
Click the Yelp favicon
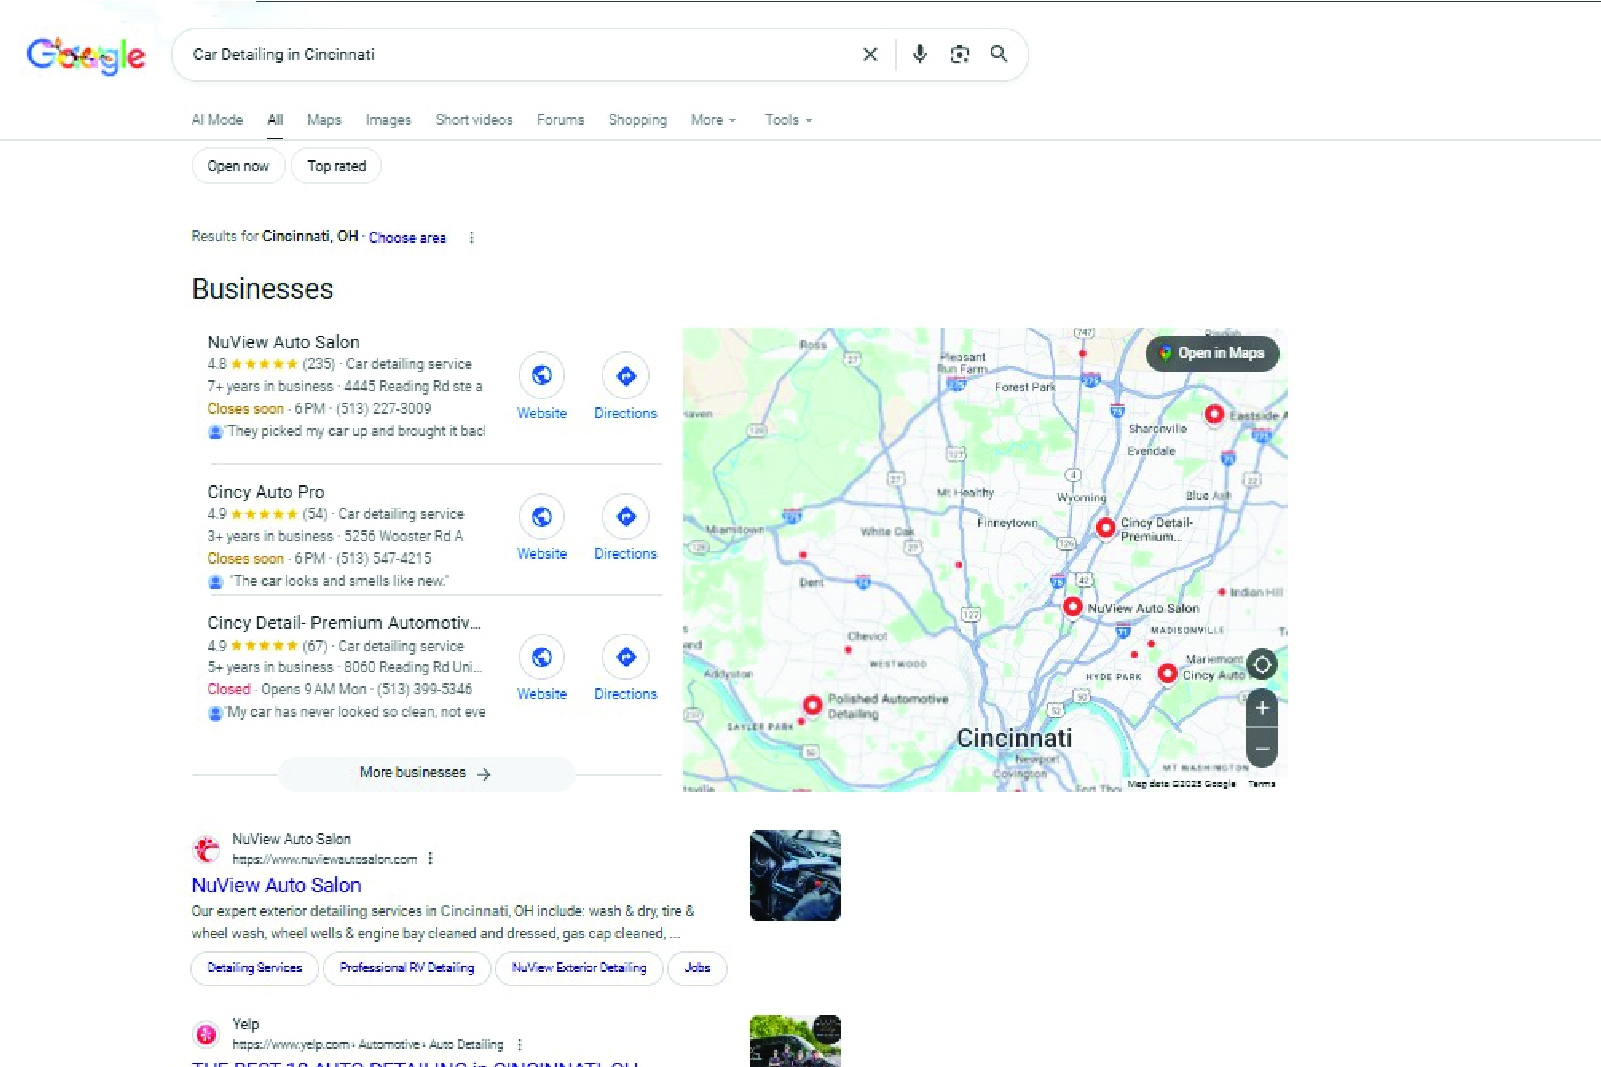point(207,1034)
